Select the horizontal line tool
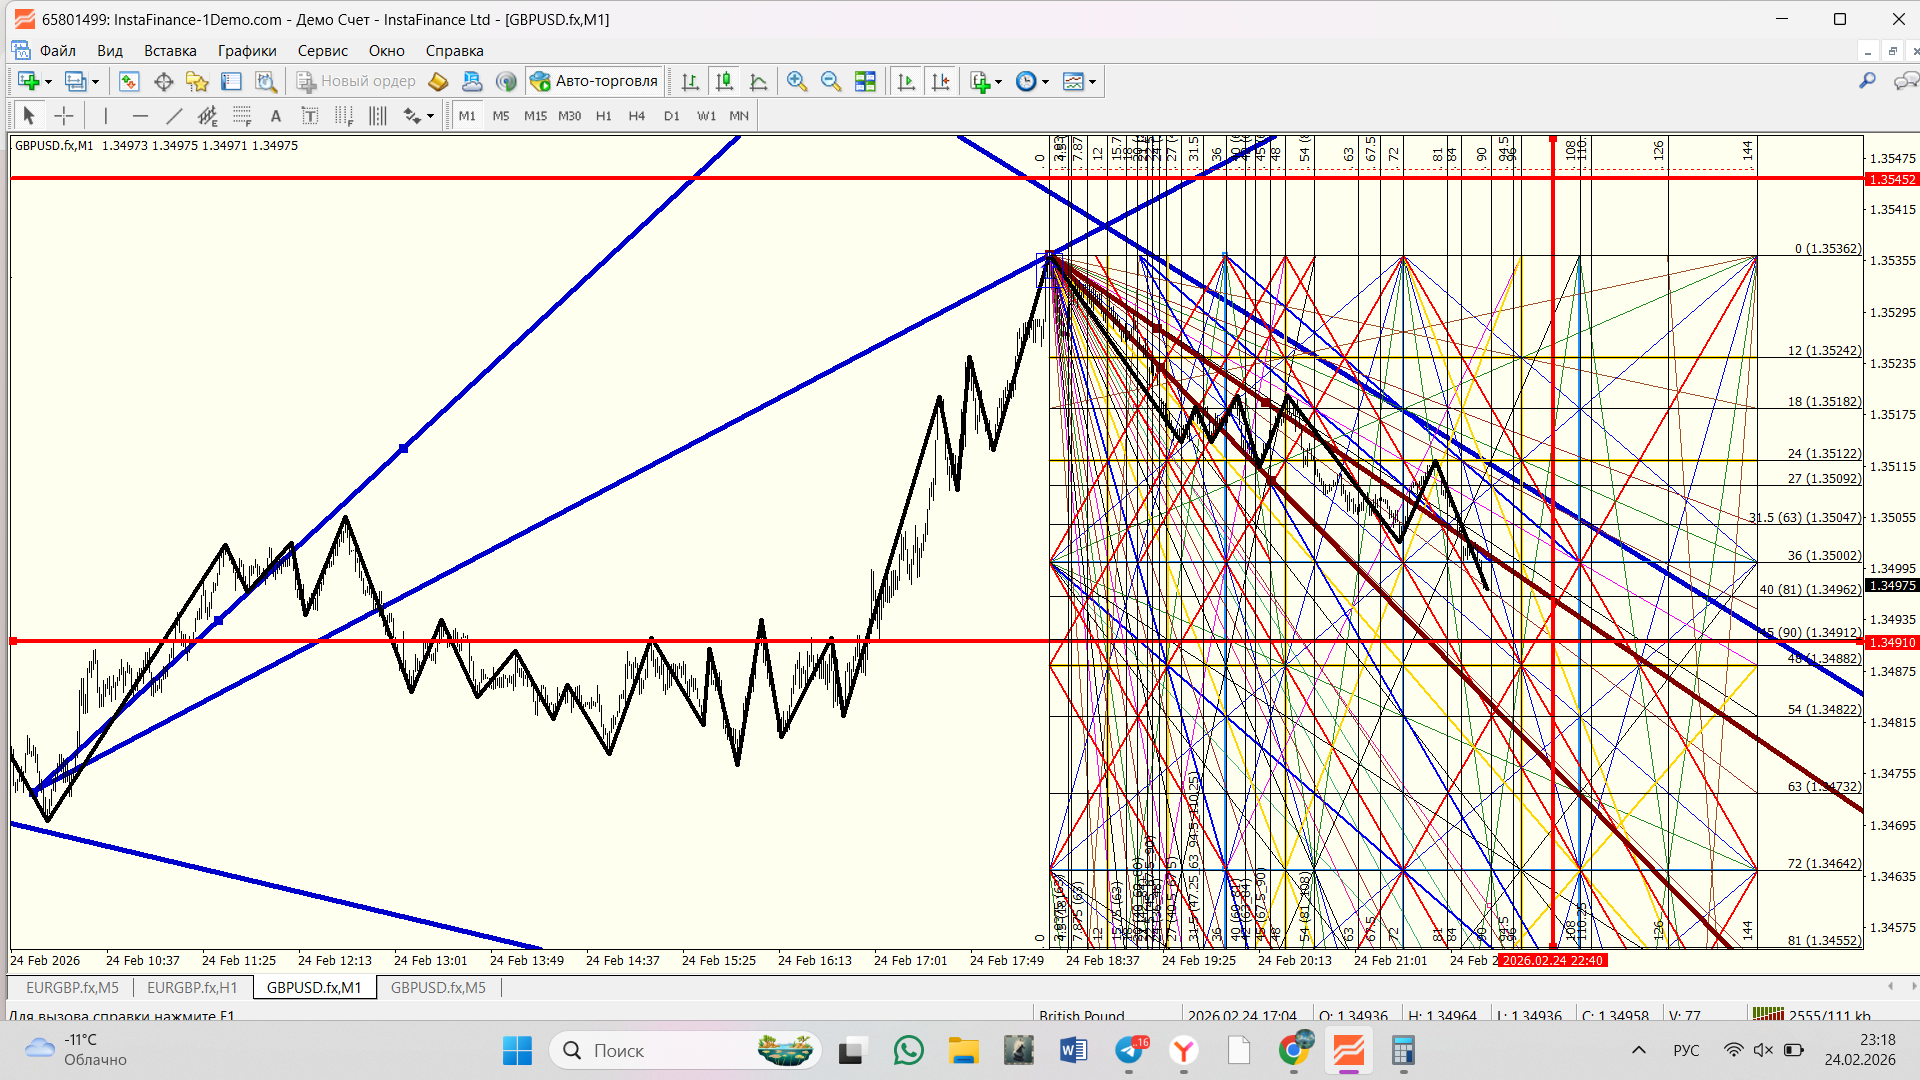1920x1080 pixels. (140, 116)
